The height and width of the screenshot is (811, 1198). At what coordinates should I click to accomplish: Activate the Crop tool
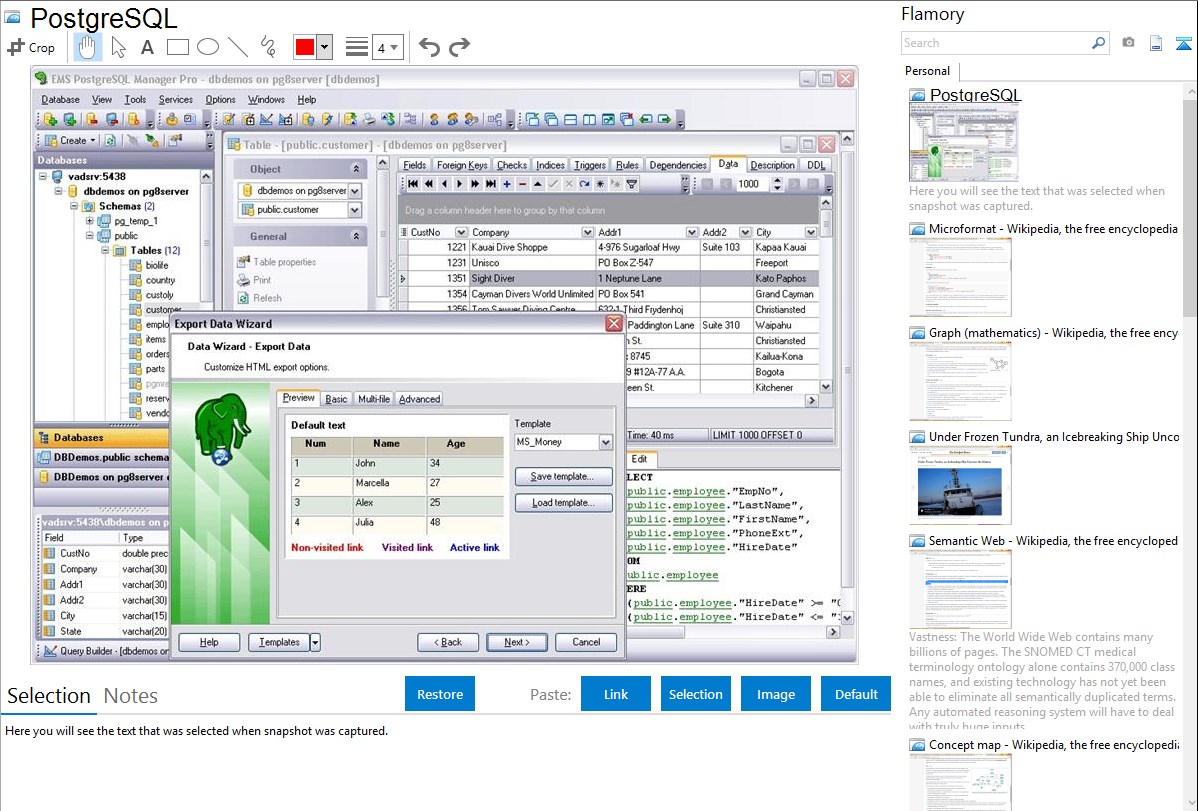coord(31,47)
